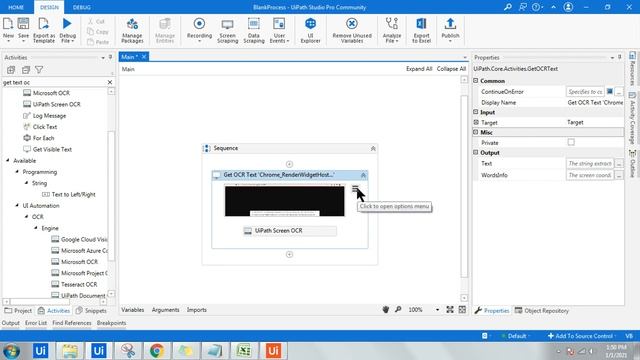Click the zoom magnifier icon in designer
The width and height of the screenshot is (640, 360).
click(398, 310)
